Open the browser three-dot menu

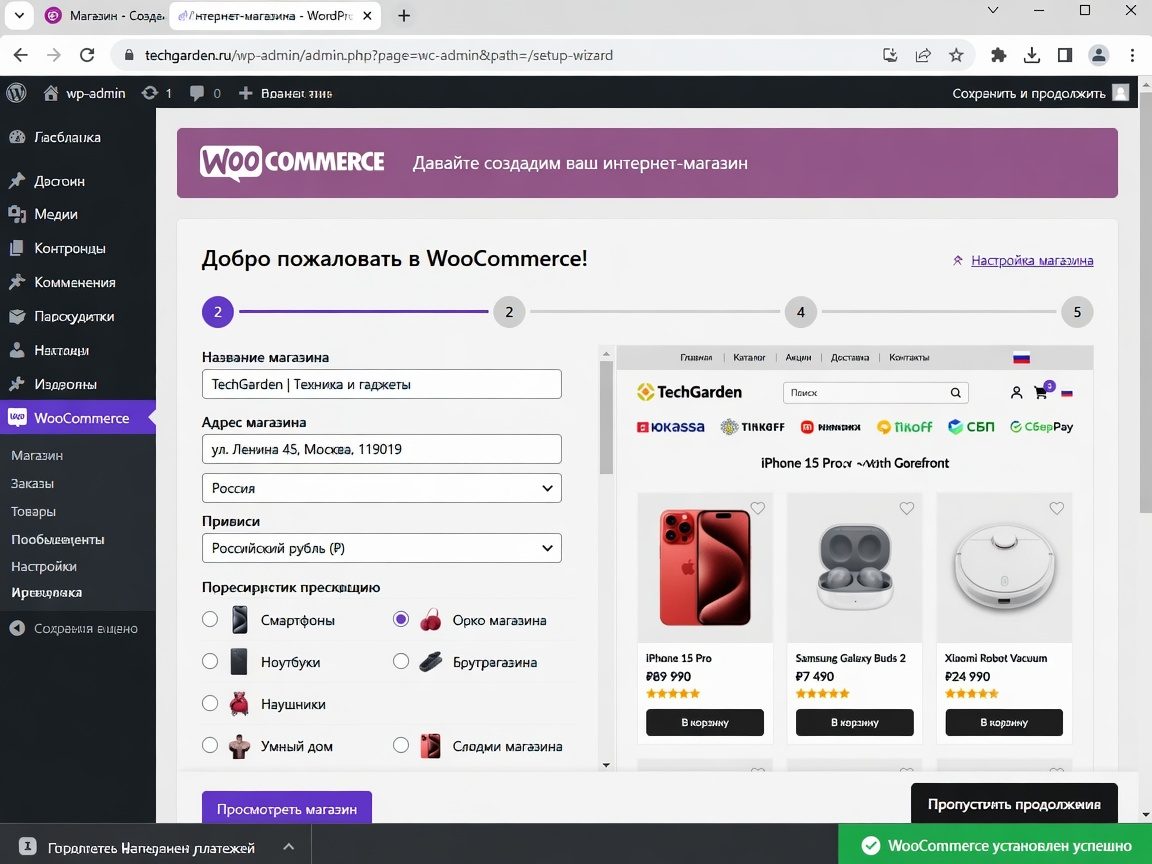1132,55
